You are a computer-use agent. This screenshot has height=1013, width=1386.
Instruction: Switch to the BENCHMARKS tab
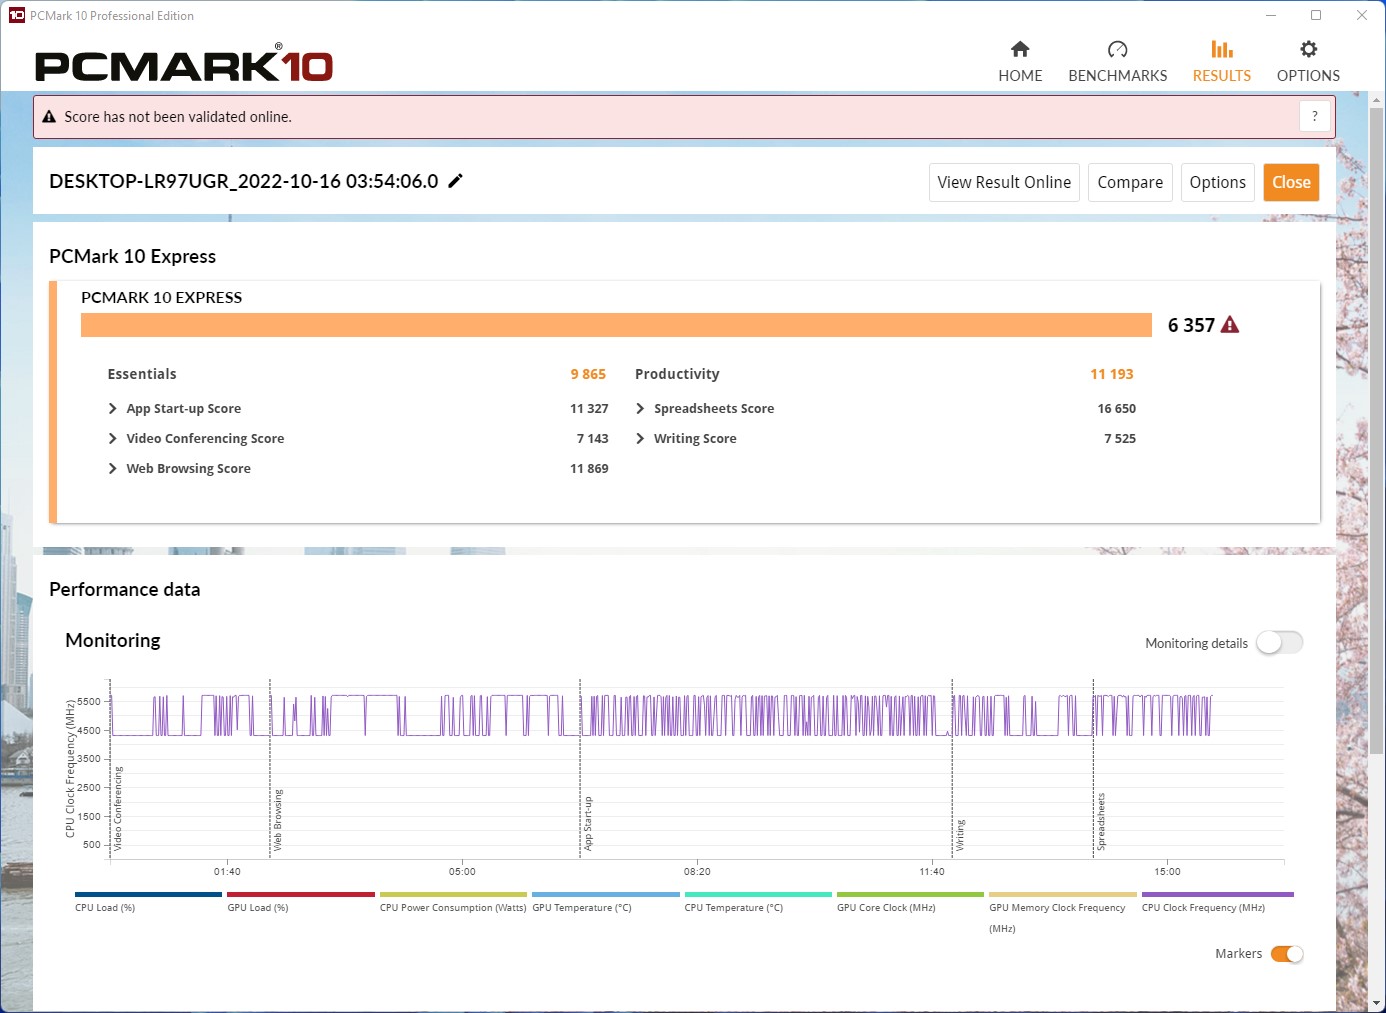1117,76
